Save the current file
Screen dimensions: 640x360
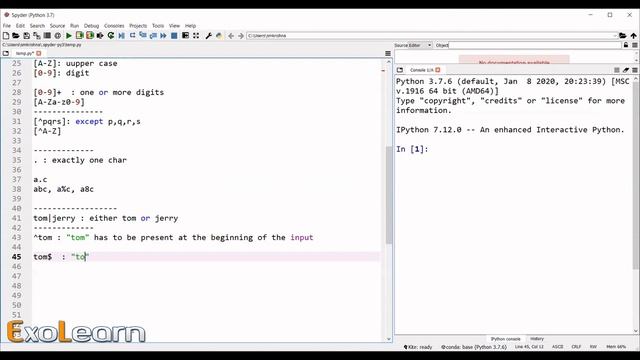coord(27,36)
